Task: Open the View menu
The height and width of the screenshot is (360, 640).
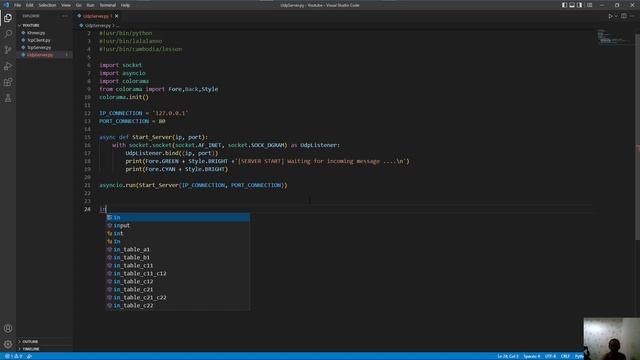Action: 66,5
